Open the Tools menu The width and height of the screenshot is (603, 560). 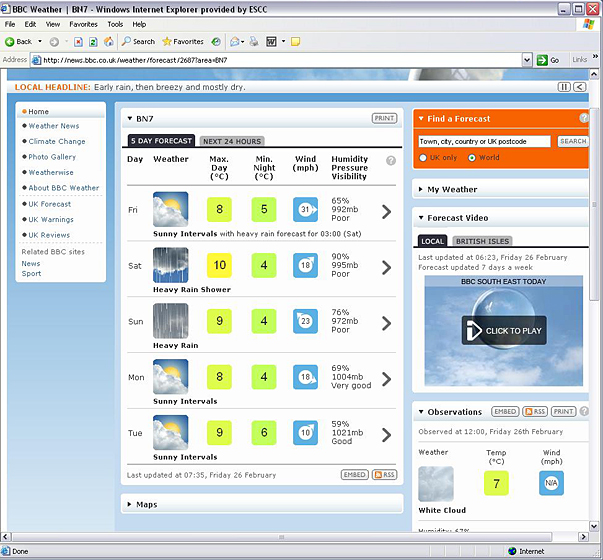115,24
